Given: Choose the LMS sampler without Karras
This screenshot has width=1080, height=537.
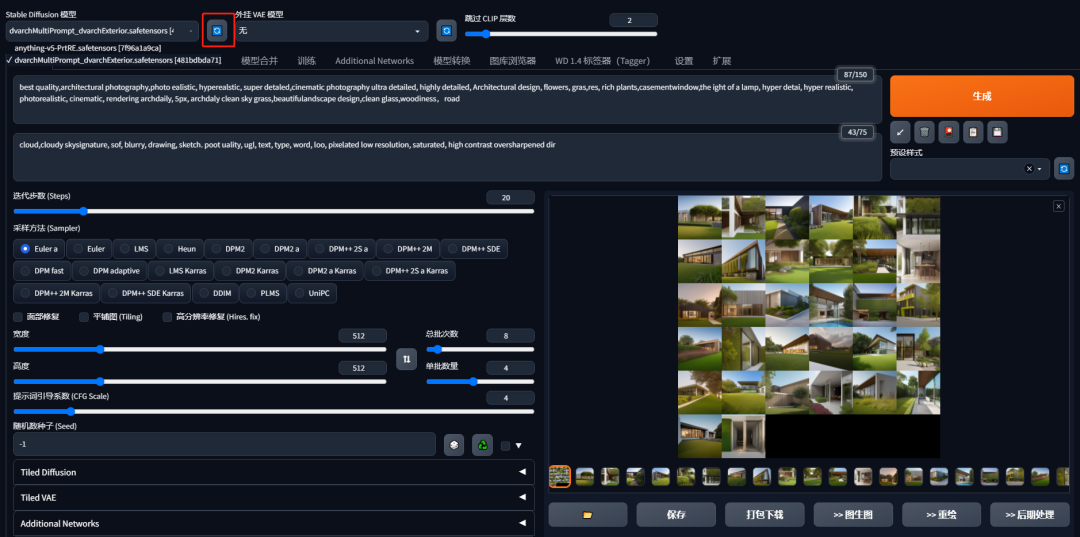Looking at the screenshot, I should pyautogui.click(x=134, y=249).
